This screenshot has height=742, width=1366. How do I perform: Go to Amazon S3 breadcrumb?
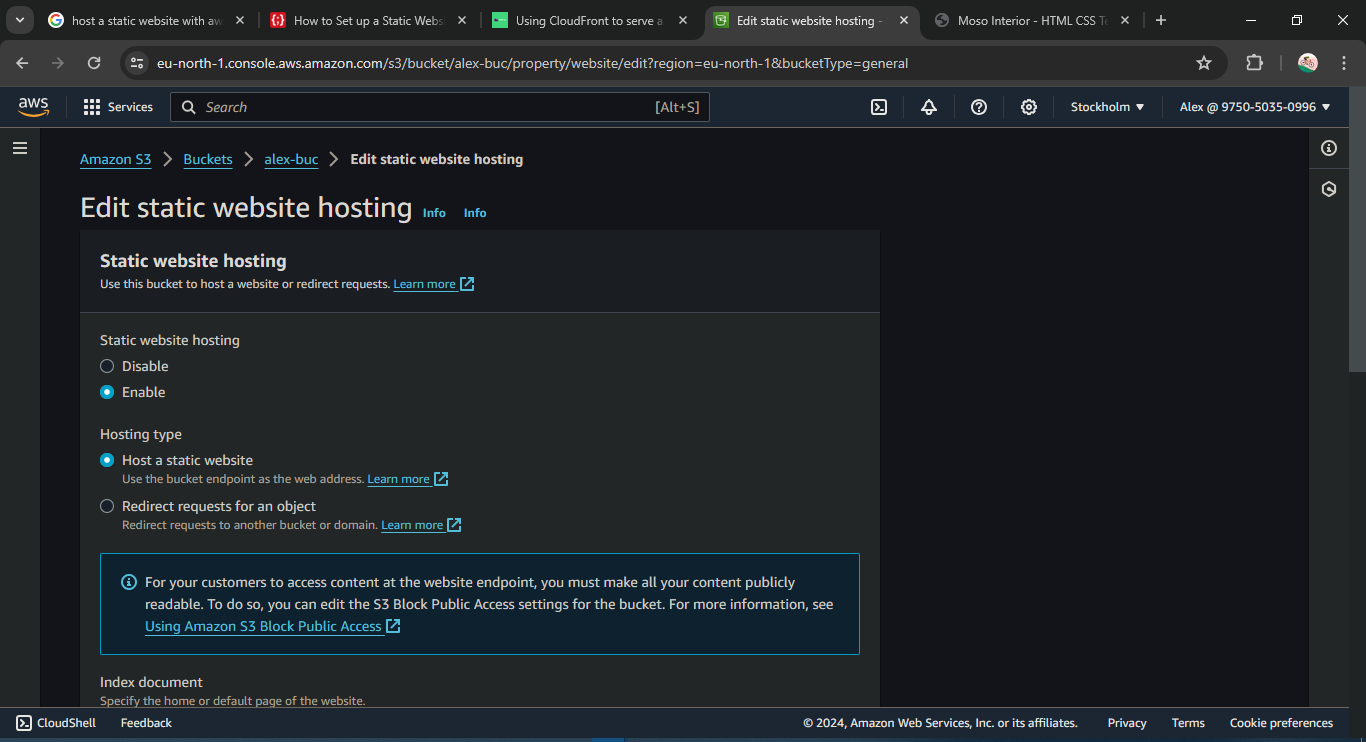[x=116, y=159]
